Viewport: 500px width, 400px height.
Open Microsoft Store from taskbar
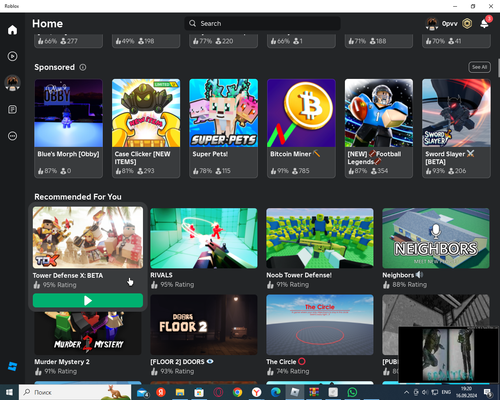pyautogui.click(x=199, y=392)
